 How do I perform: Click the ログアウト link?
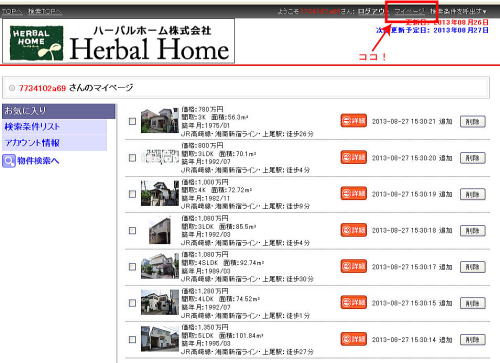[x=371, y=11]
